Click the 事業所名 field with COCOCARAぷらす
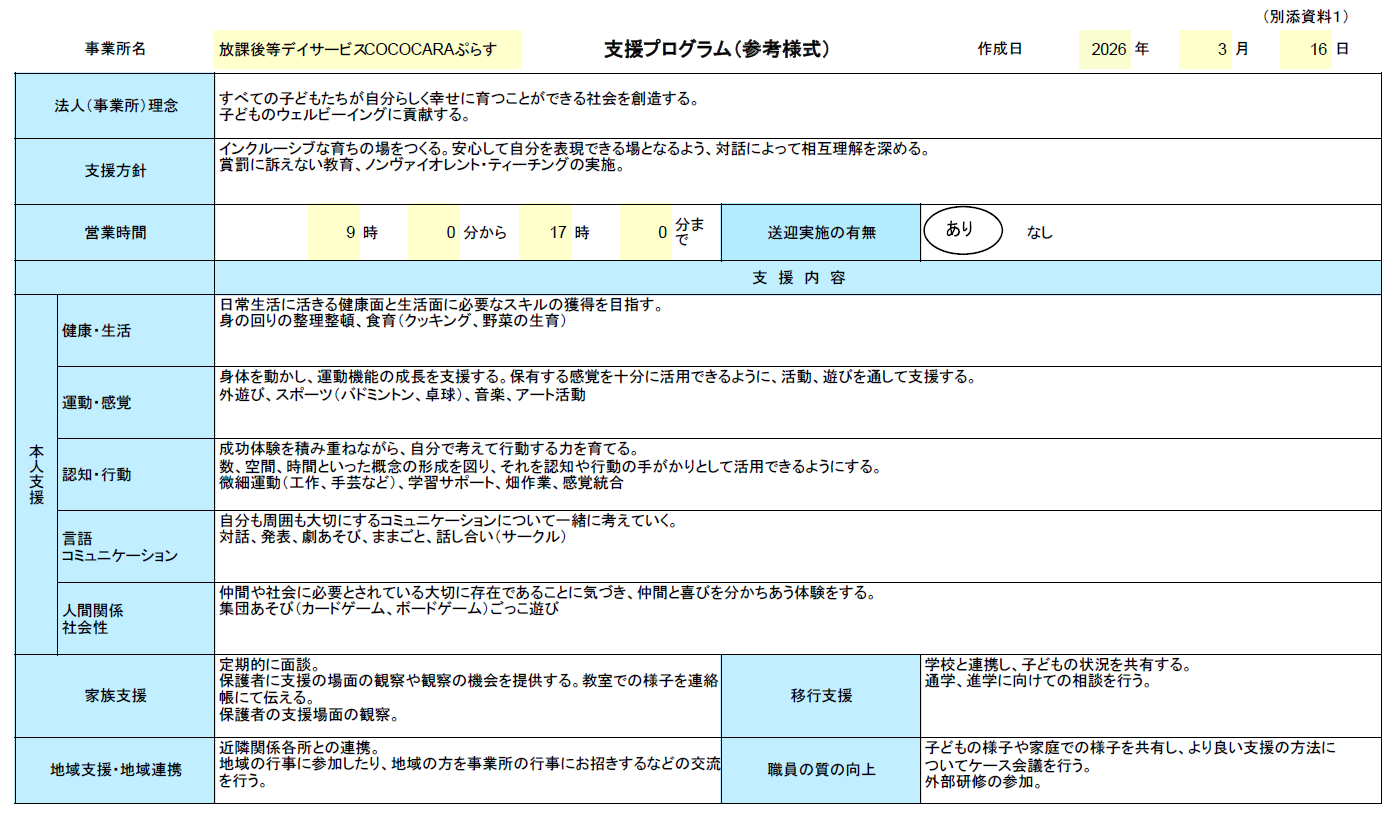This screenshot has width=1400, height=828. click(x=367, y=49)
